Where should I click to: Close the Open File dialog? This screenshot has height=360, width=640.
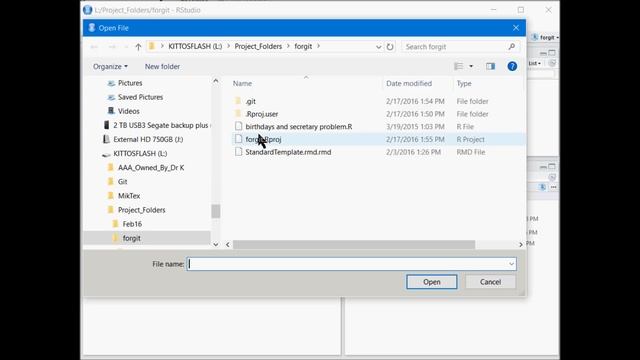(516, 28)
